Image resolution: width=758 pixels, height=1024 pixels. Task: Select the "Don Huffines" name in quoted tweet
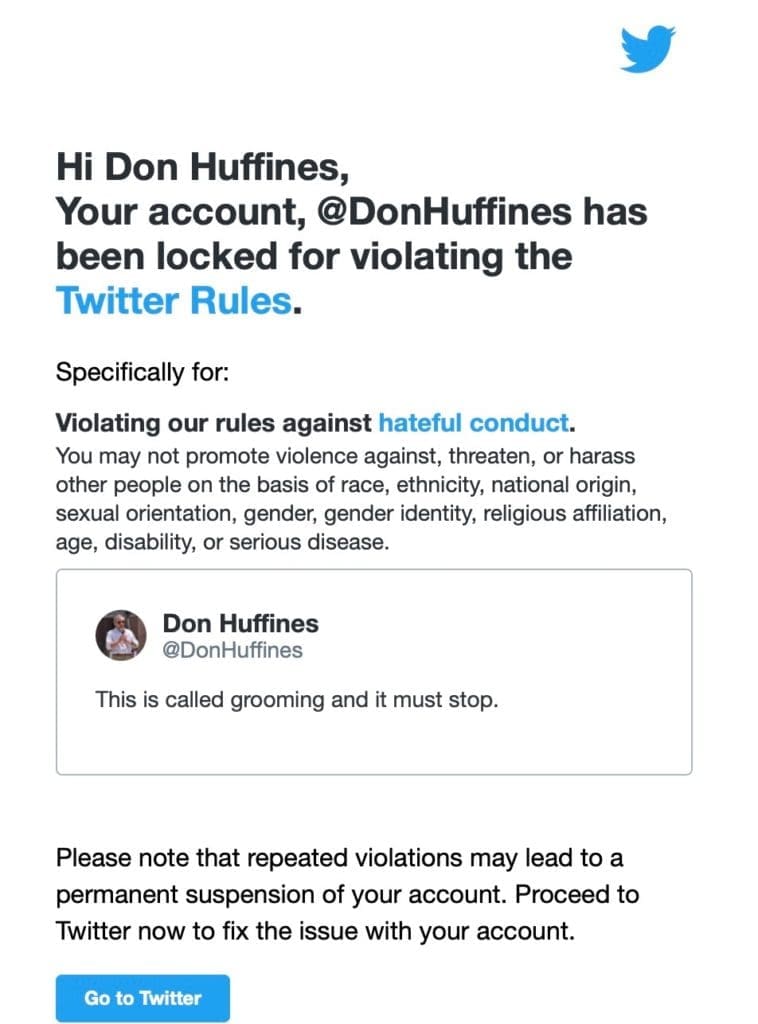pos(240,623)
